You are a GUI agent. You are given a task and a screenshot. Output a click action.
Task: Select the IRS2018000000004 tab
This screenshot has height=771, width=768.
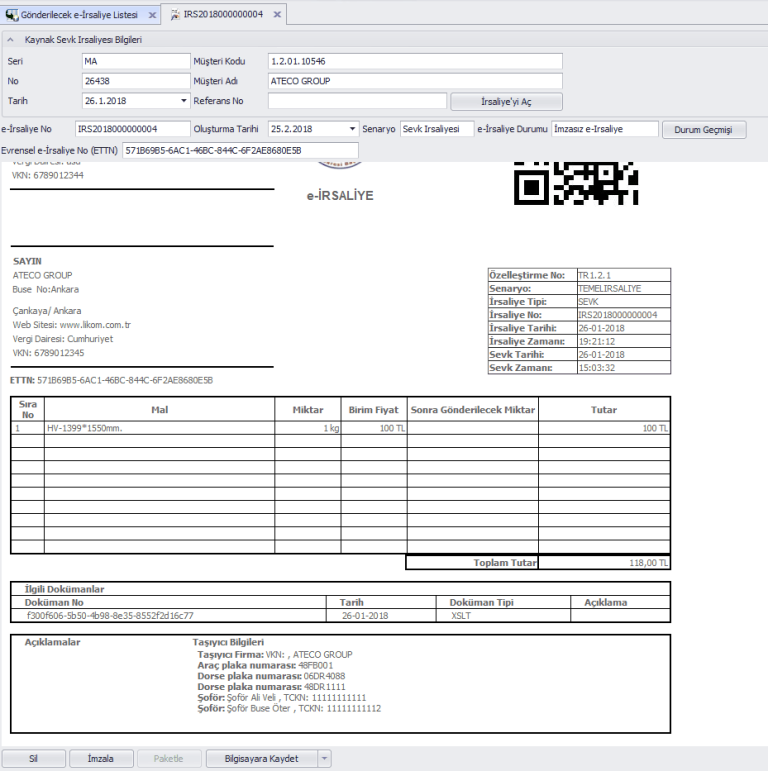(226, 15)
